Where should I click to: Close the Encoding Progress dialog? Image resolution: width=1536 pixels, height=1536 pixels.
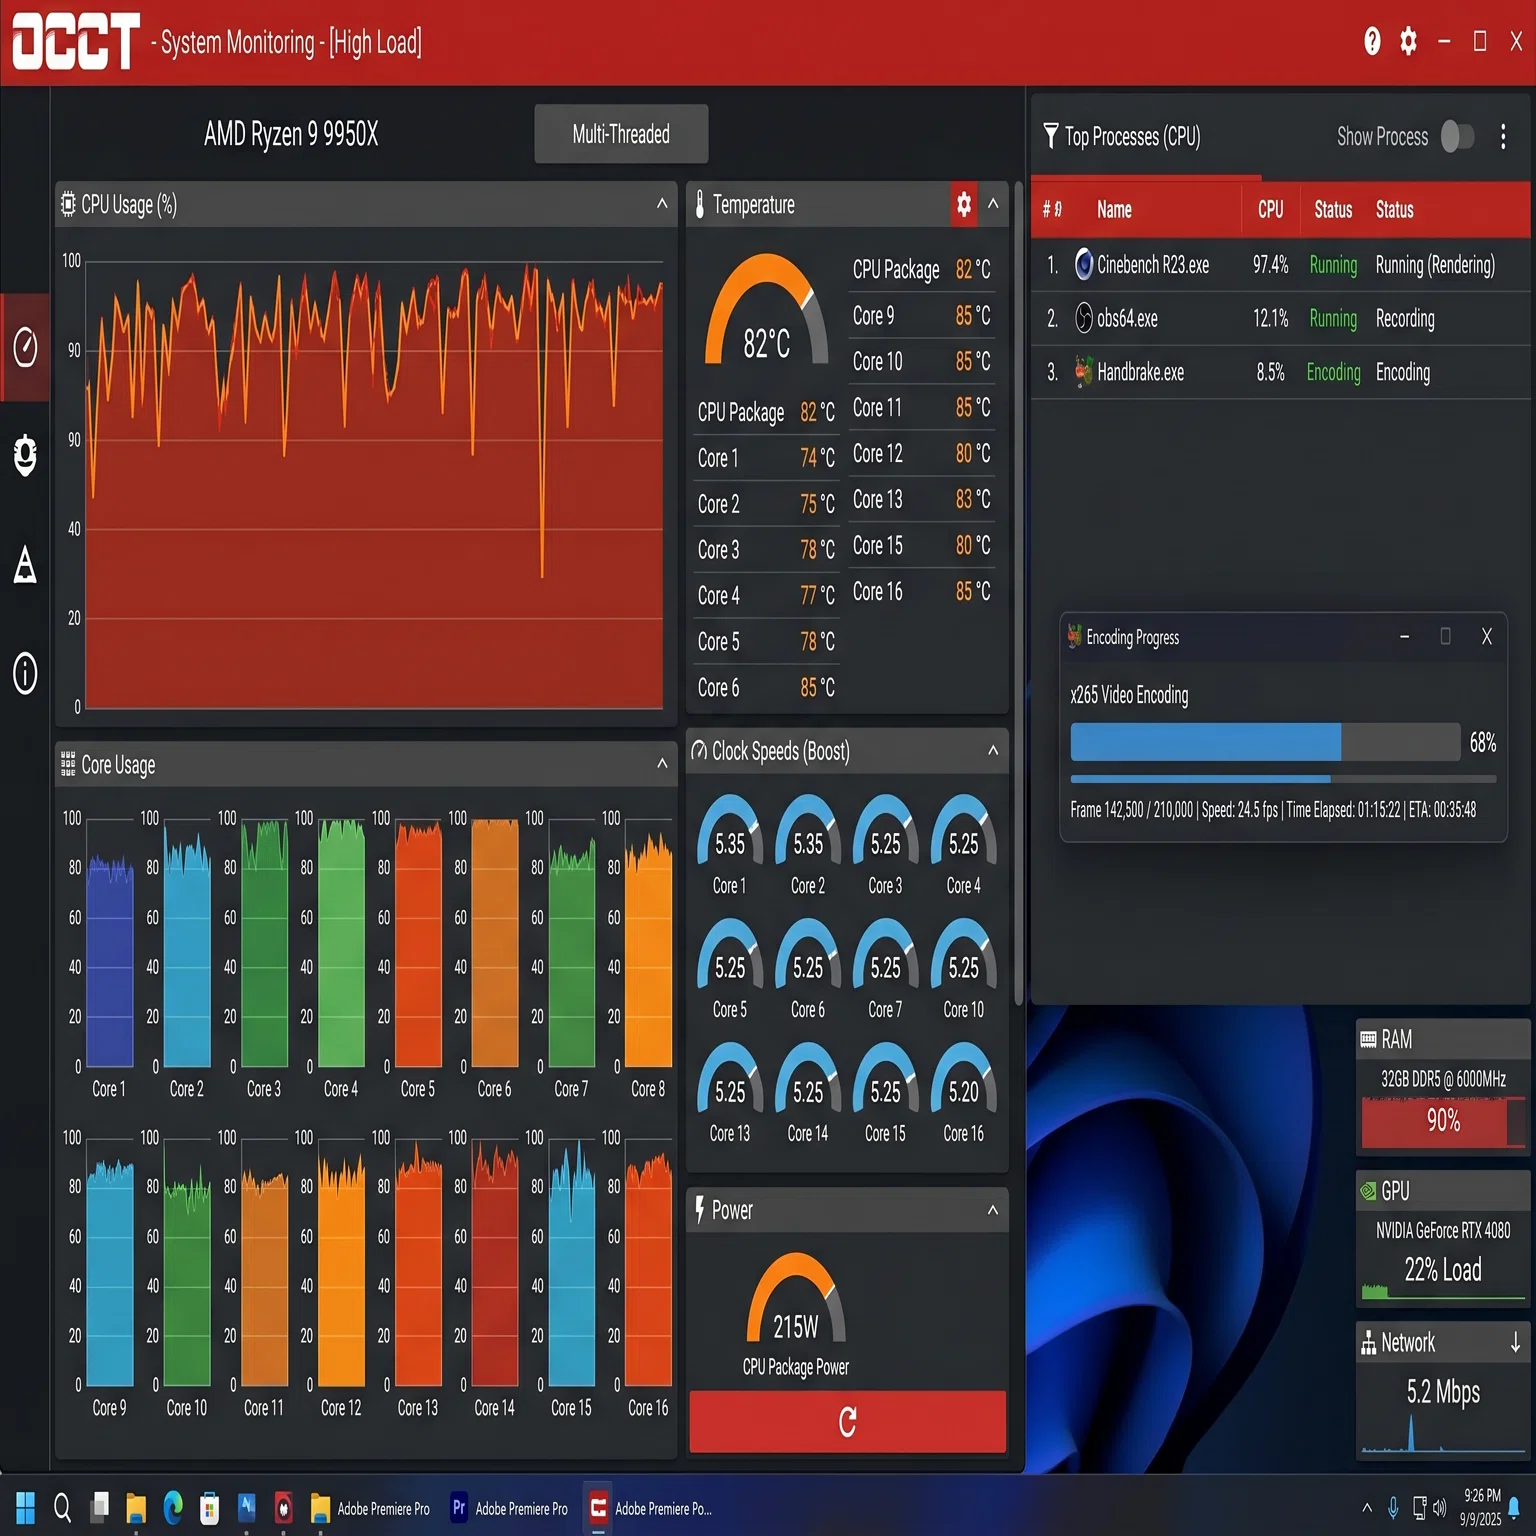1487,637
